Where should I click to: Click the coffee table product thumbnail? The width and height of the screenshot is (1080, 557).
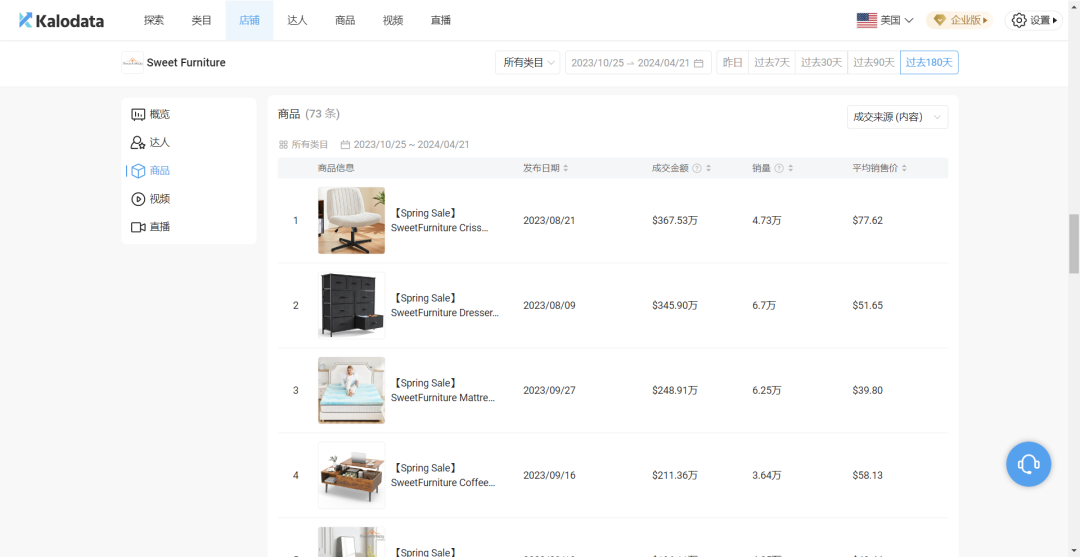click(x=351, y=475)
